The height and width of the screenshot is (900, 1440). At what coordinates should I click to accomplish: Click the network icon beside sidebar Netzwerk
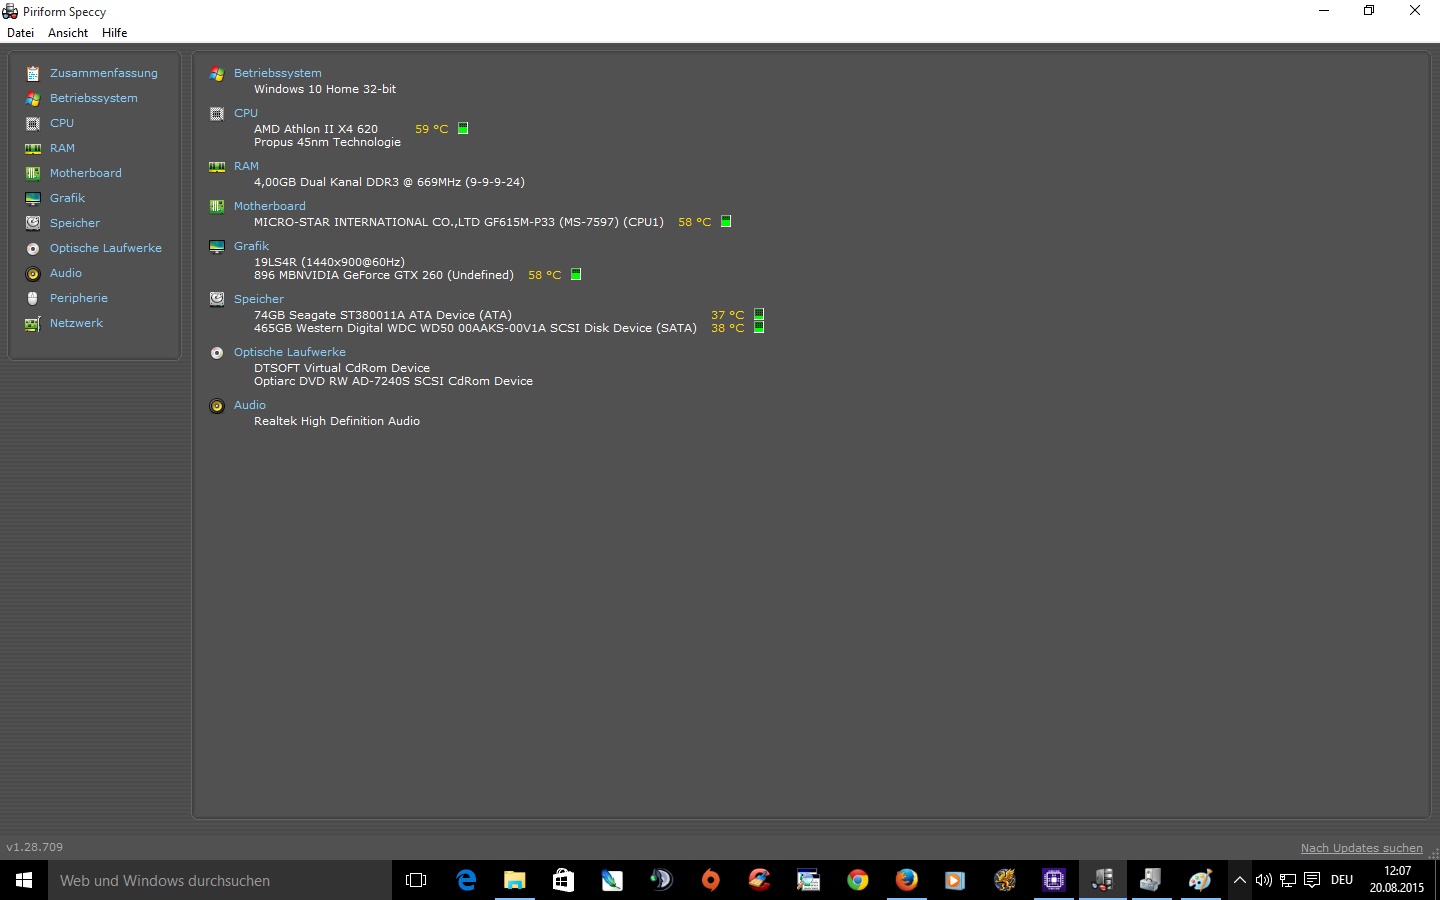[33, 323]
